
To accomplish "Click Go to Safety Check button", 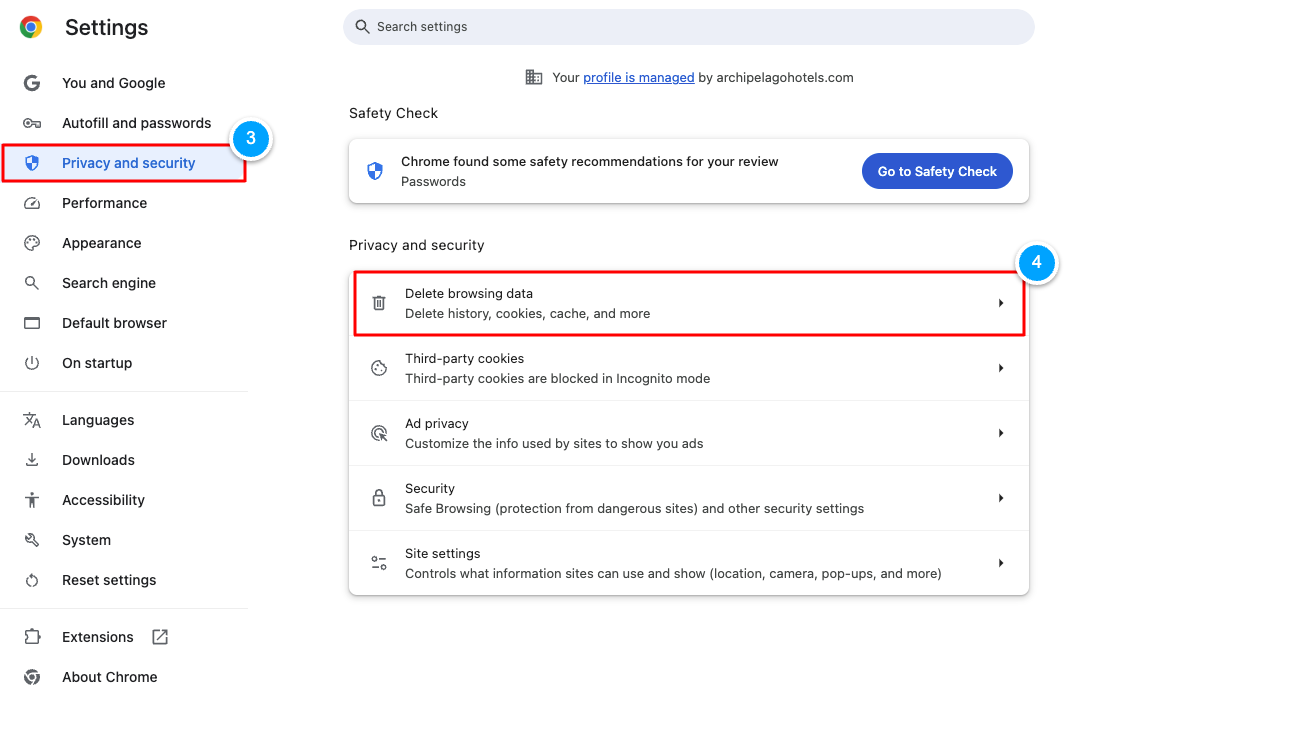I will [937, 171].
